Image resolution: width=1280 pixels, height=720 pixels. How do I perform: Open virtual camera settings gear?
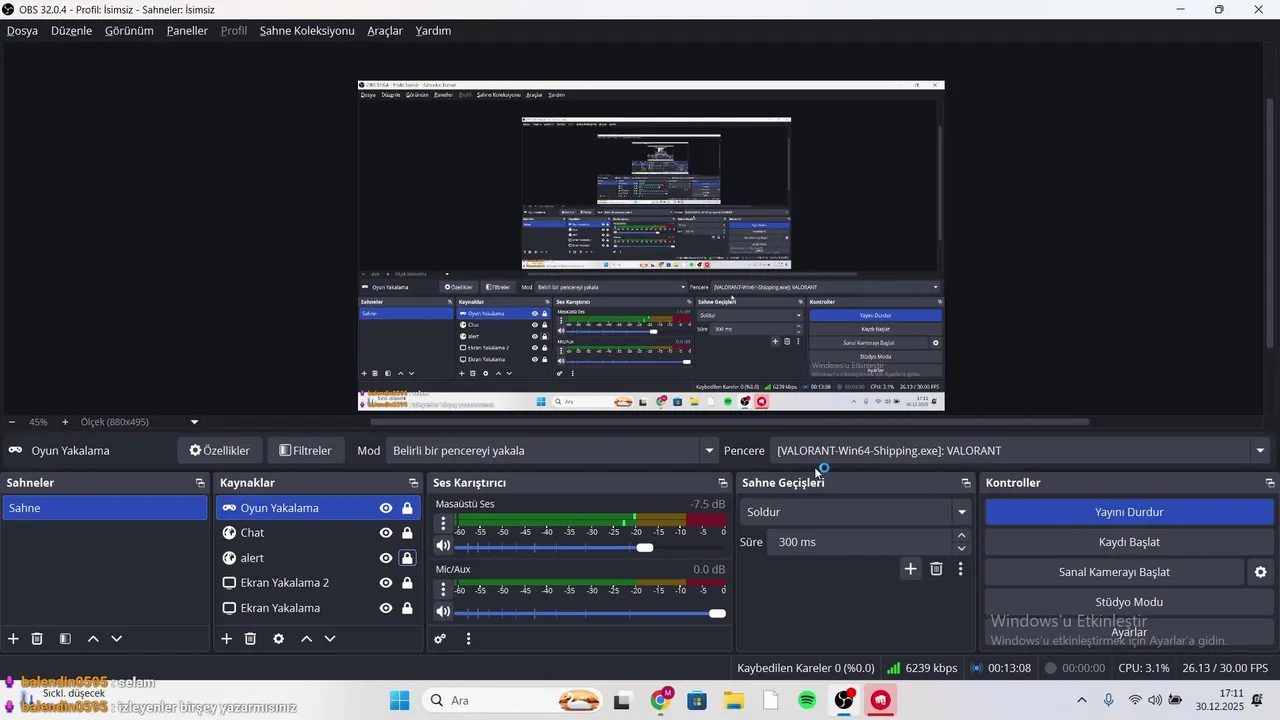[x=1261, y=572]
